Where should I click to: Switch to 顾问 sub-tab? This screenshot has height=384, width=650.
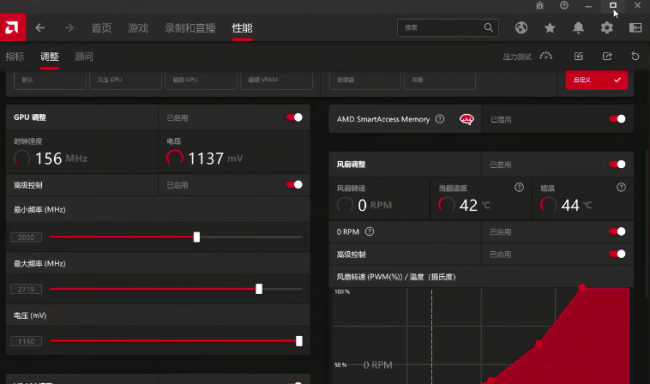point(84,56)
